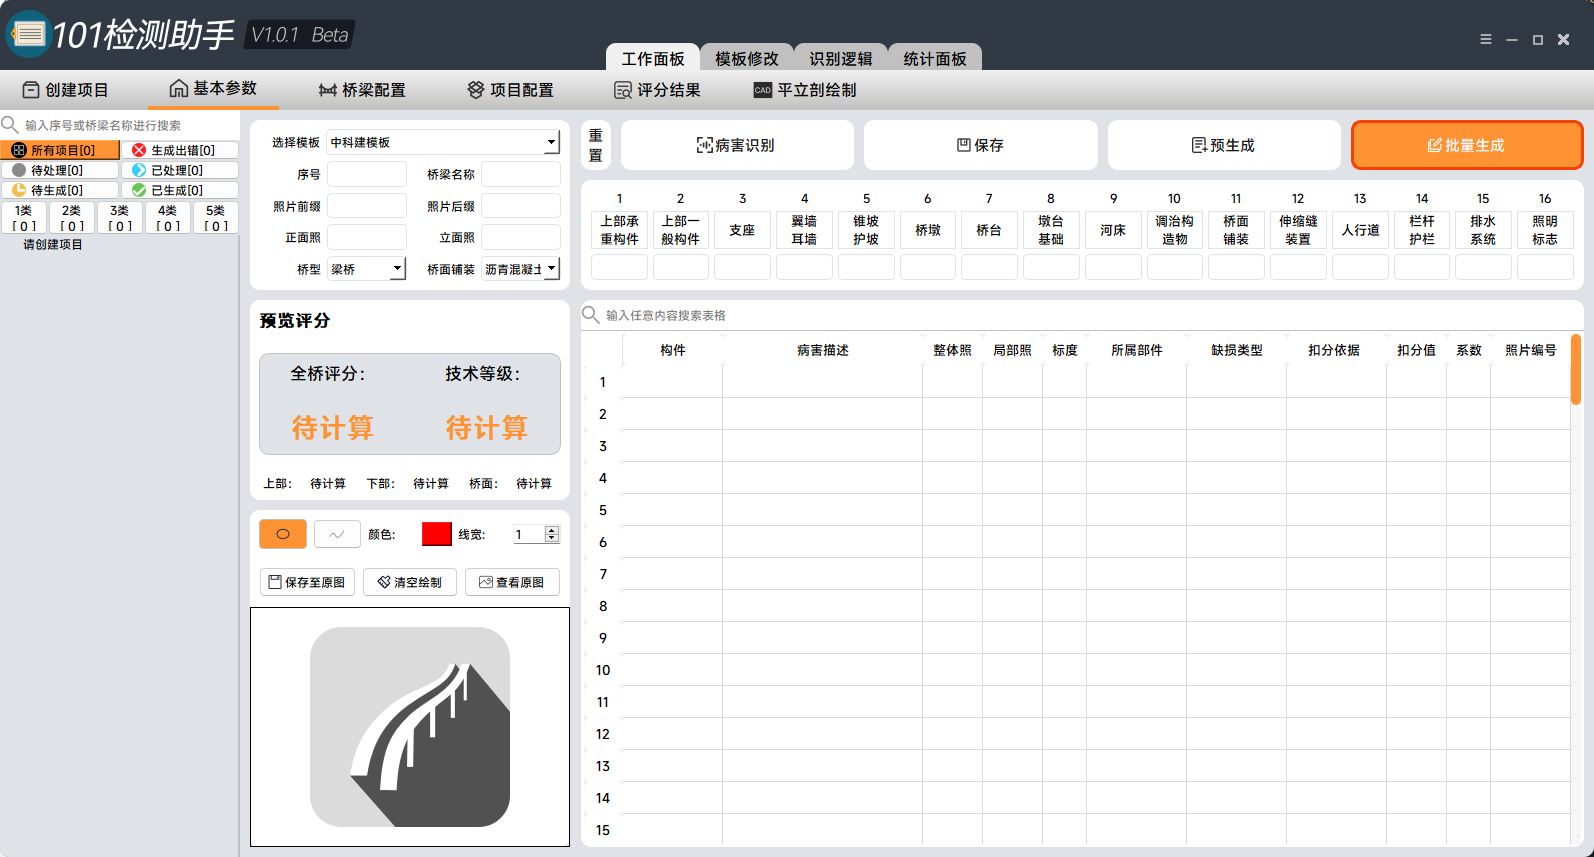This screenshot has height=857, width=1594.
Task: Select the ellipse drawing tool
Action: tap(283, 534)
